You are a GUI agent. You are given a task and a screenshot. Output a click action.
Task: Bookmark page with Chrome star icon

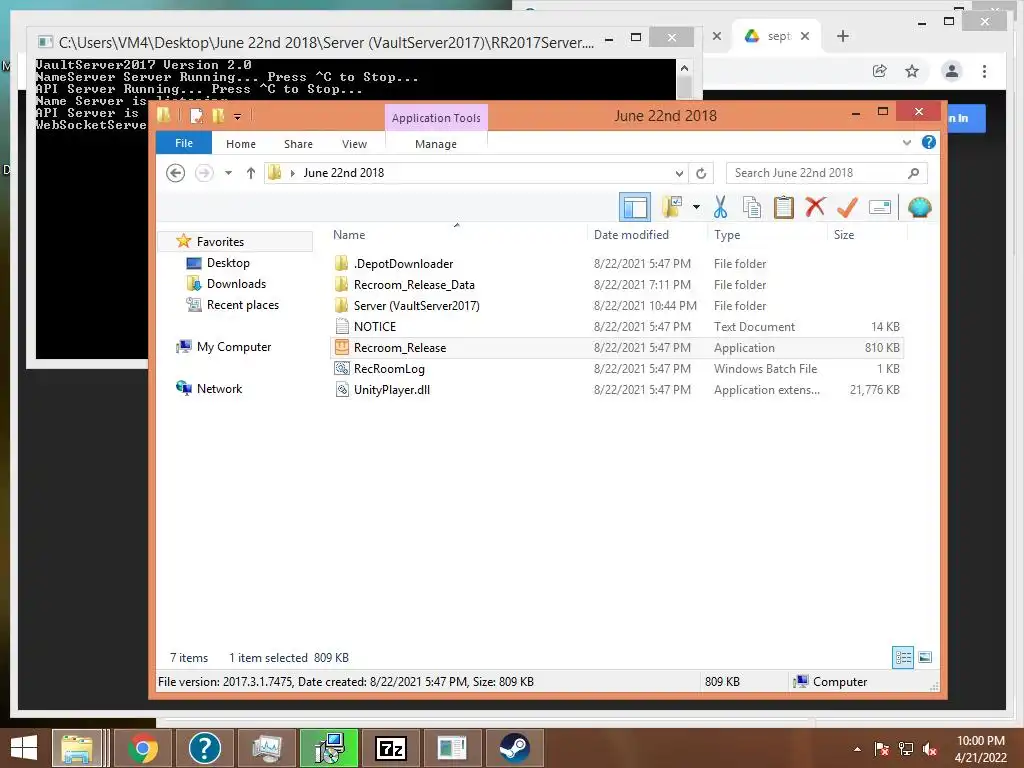pyautogui.click(x=912, y=71)
